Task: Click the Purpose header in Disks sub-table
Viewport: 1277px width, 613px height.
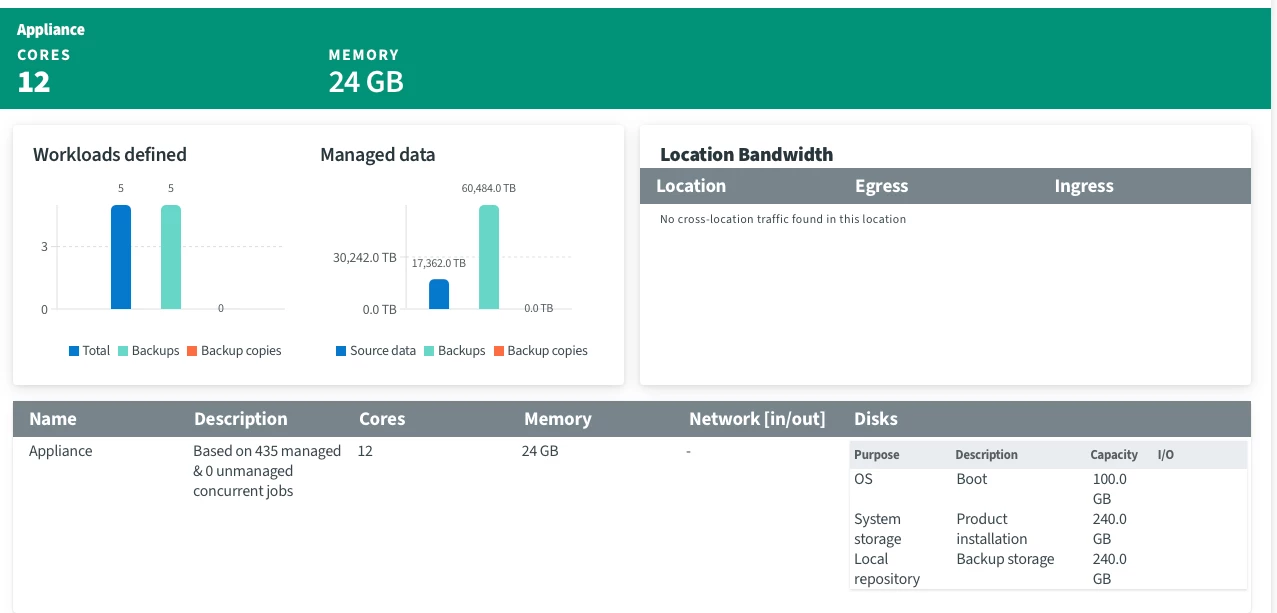Action: coord(877,455)
